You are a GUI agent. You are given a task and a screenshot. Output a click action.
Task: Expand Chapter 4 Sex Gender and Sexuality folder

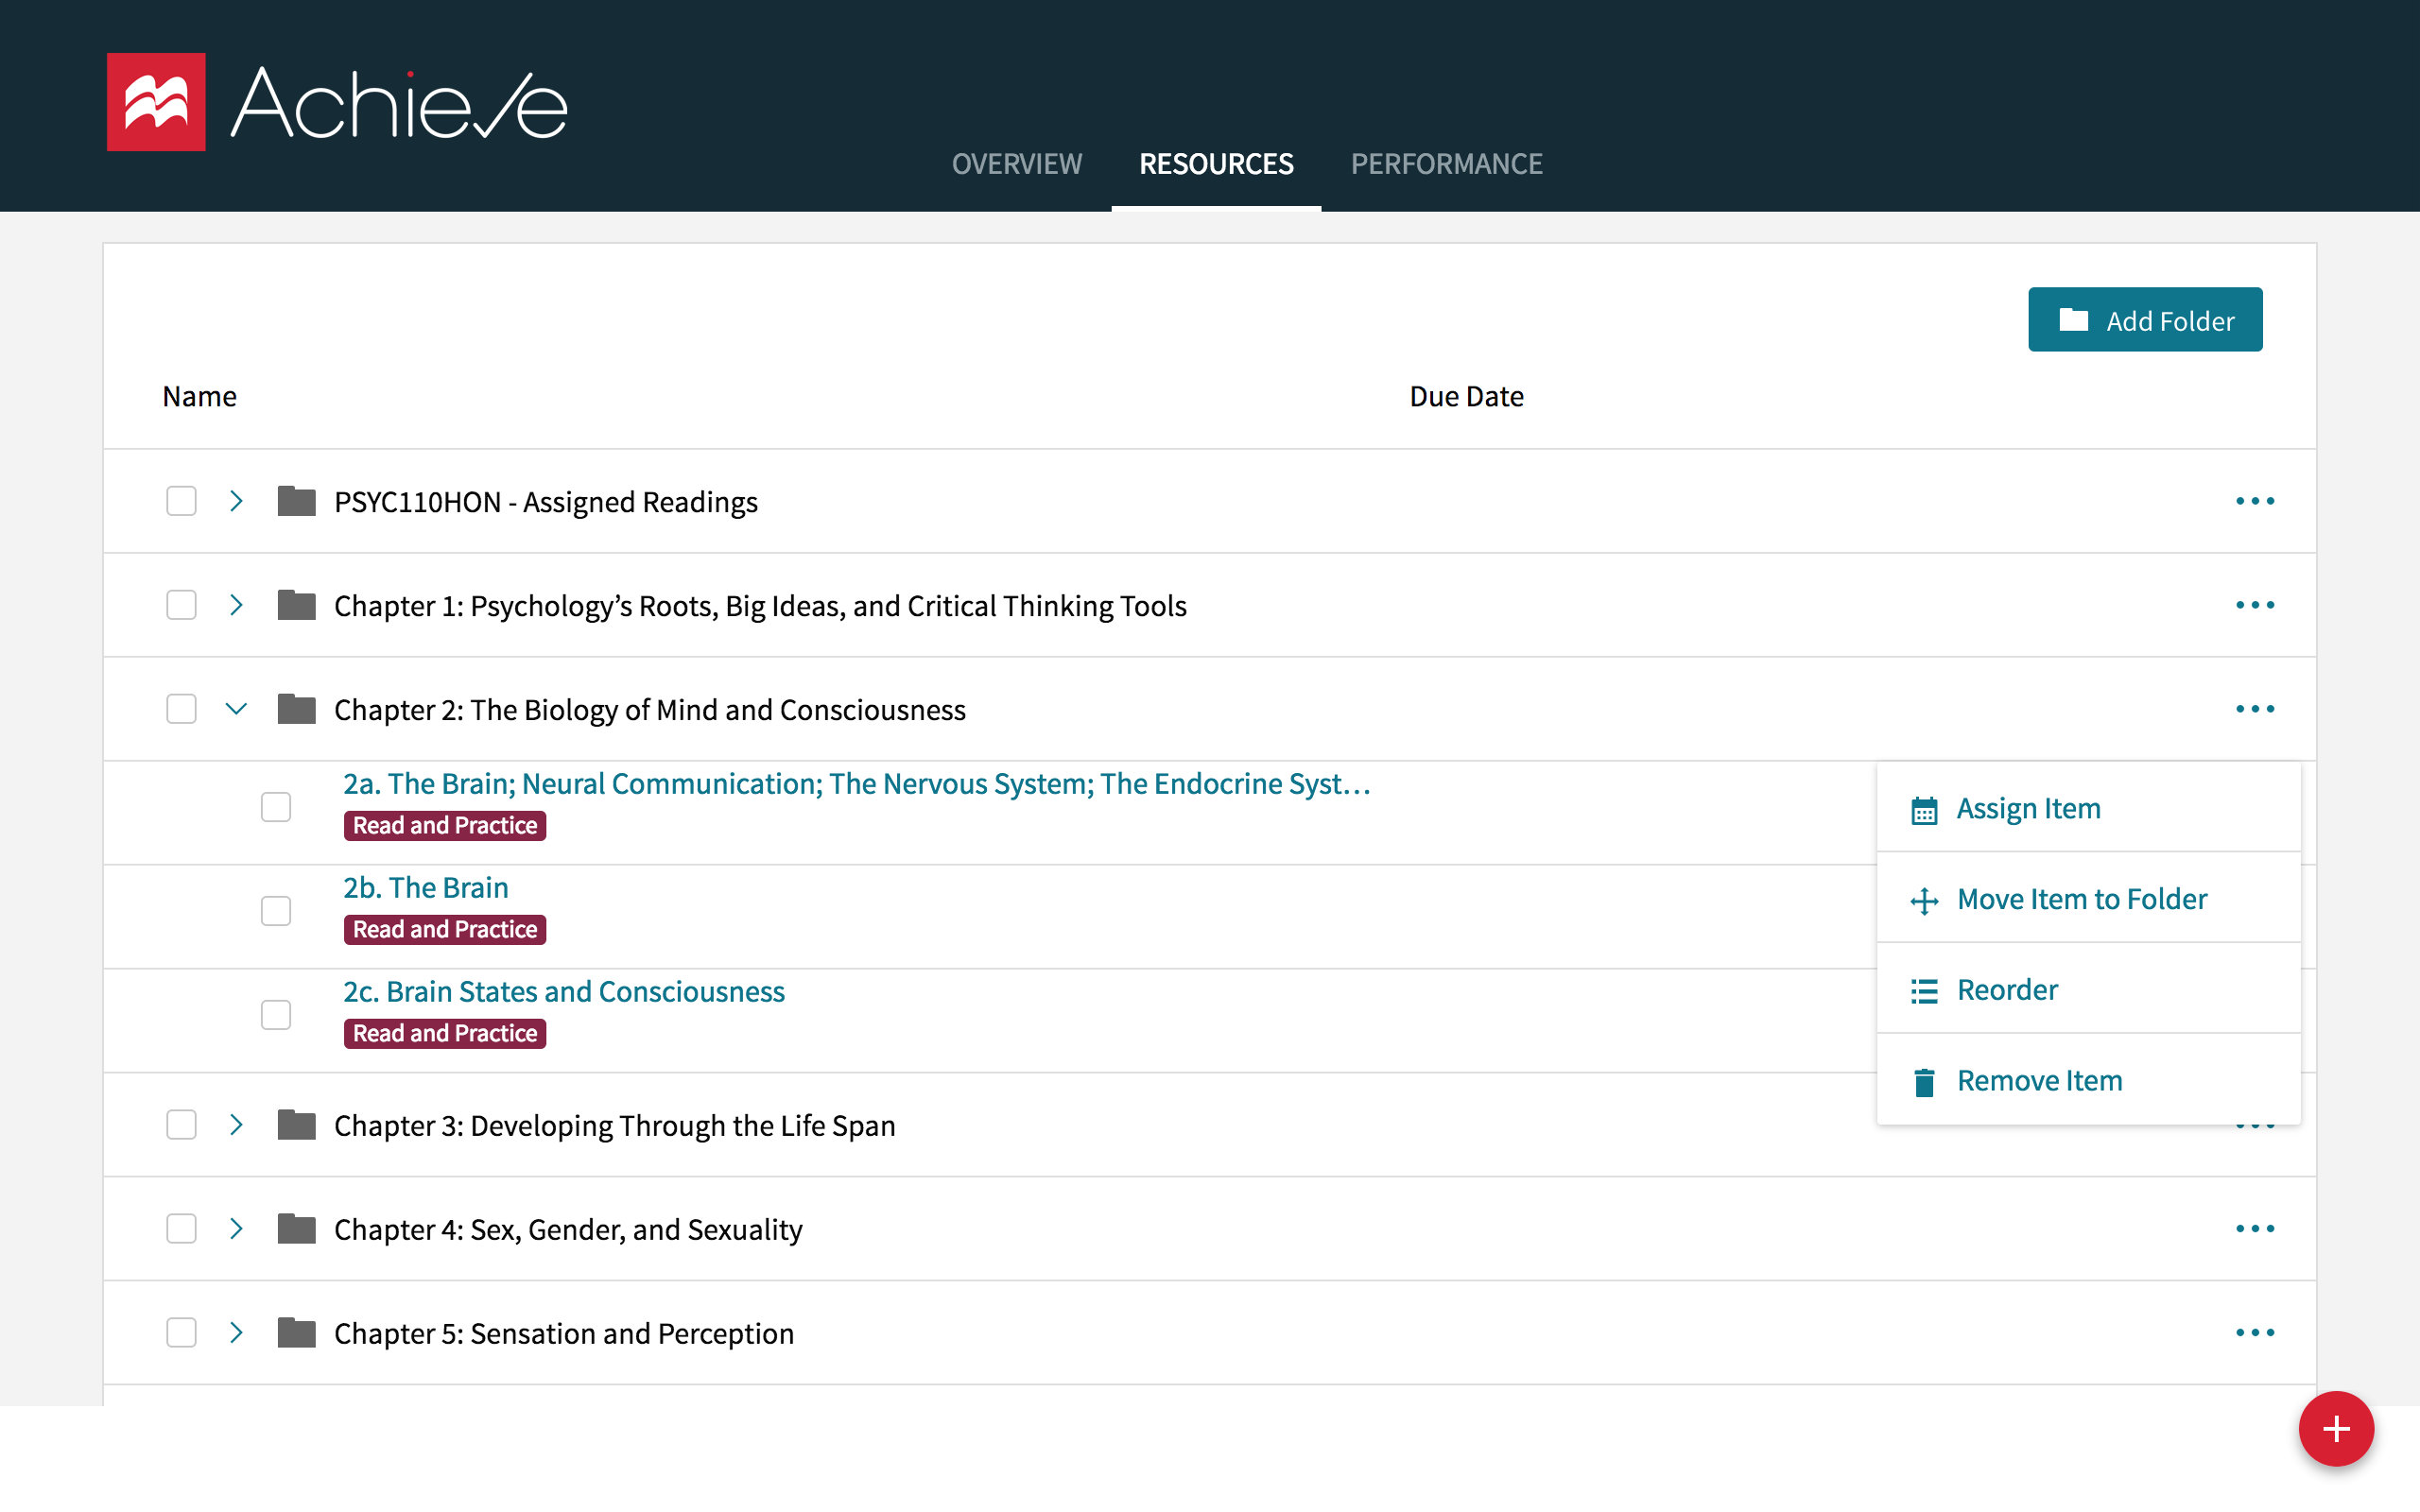tap(237, 1228)
